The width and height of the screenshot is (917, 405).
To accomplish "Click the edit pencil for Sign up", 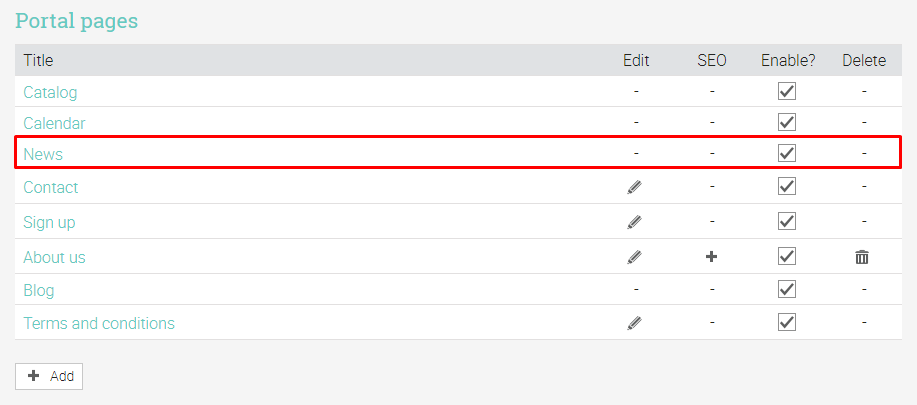I will pos(635,222).
